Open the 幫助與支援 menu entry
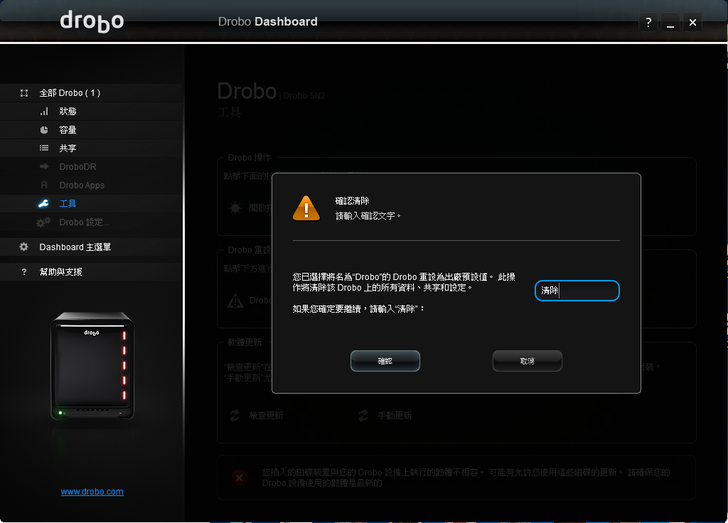Viewport: 728px width, 523px height. pos(61,272)
